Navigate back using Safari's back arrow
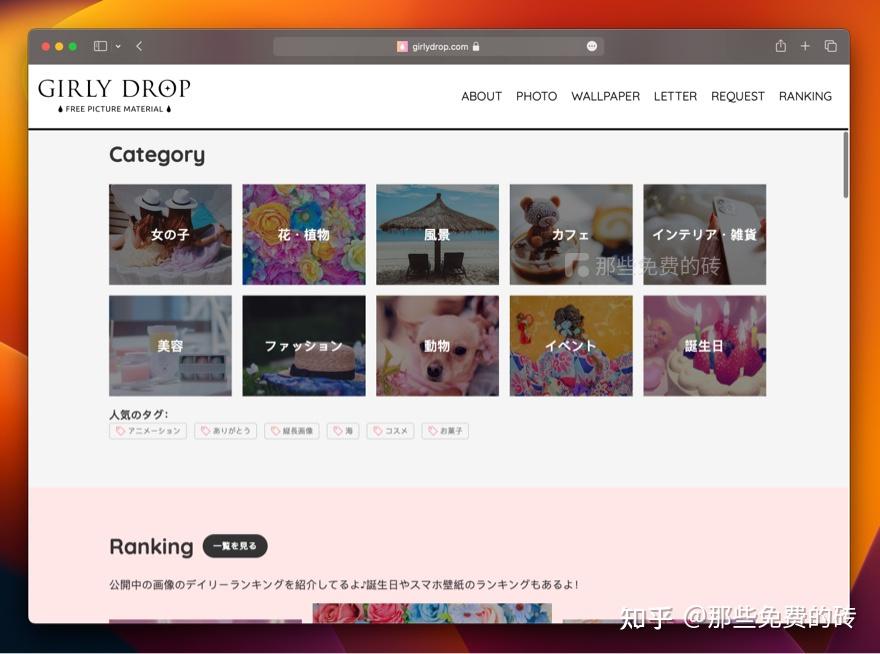Image resolution: width=880 pixels, height=654 pixels. (137, 46)
